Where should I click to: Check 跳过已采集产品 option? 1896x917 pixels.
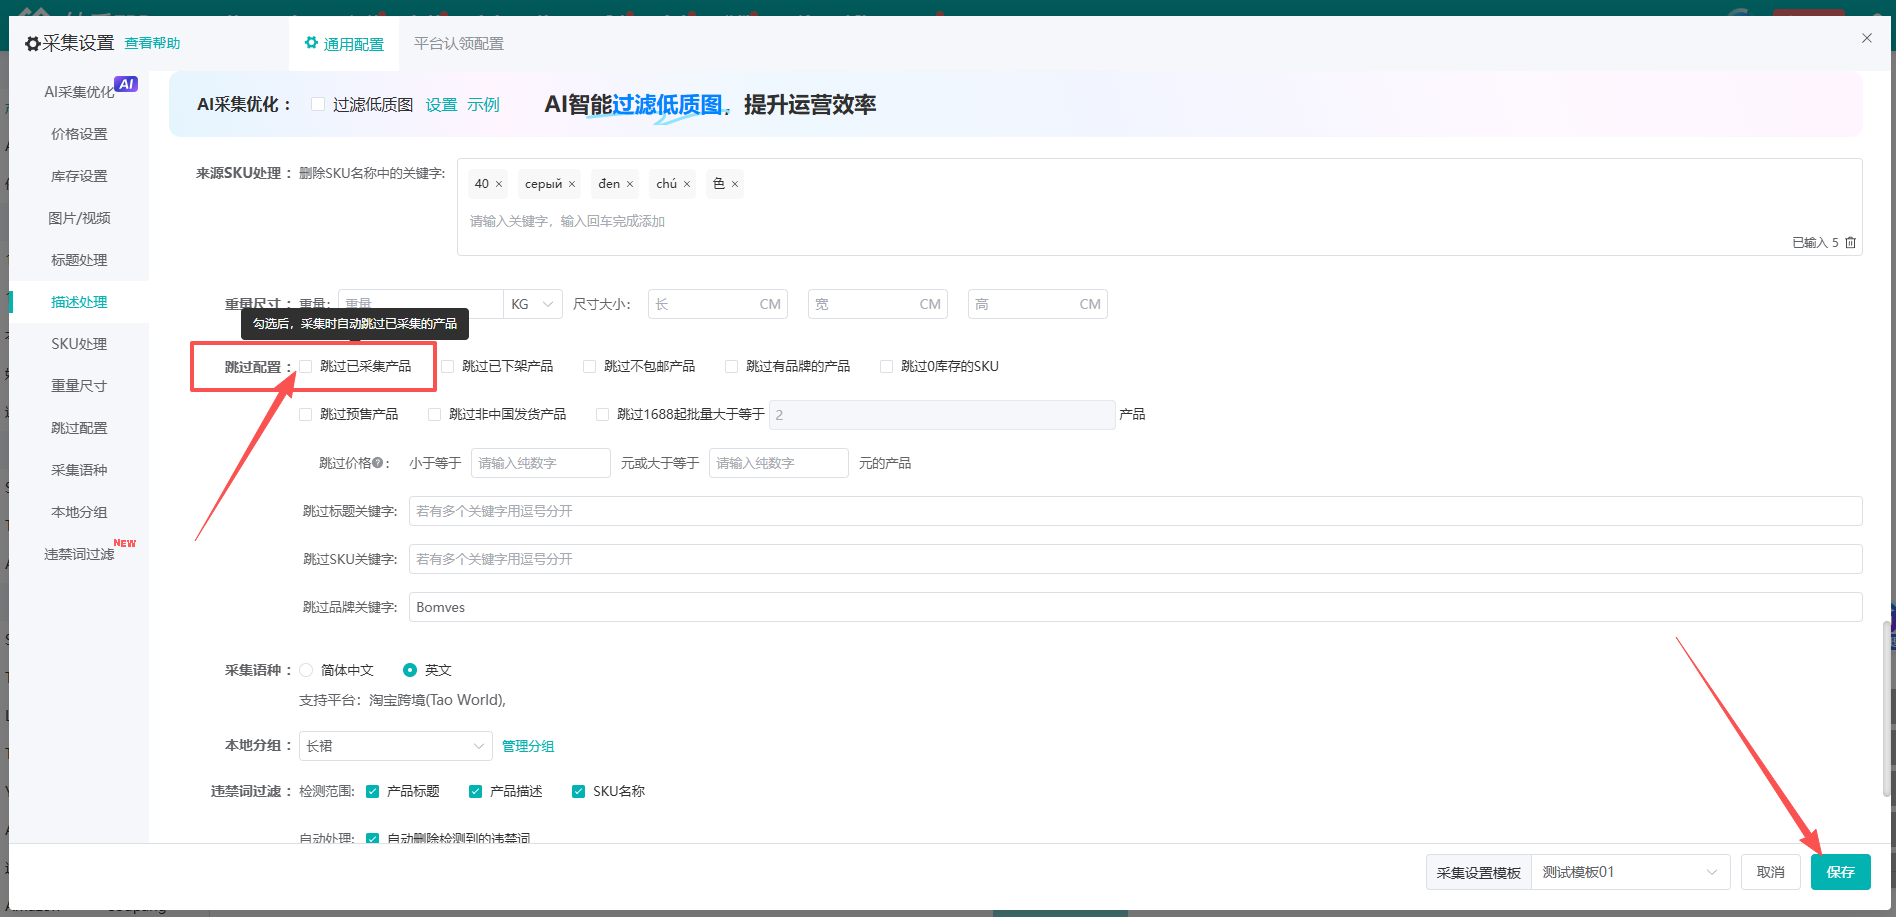tap(306, 366)
